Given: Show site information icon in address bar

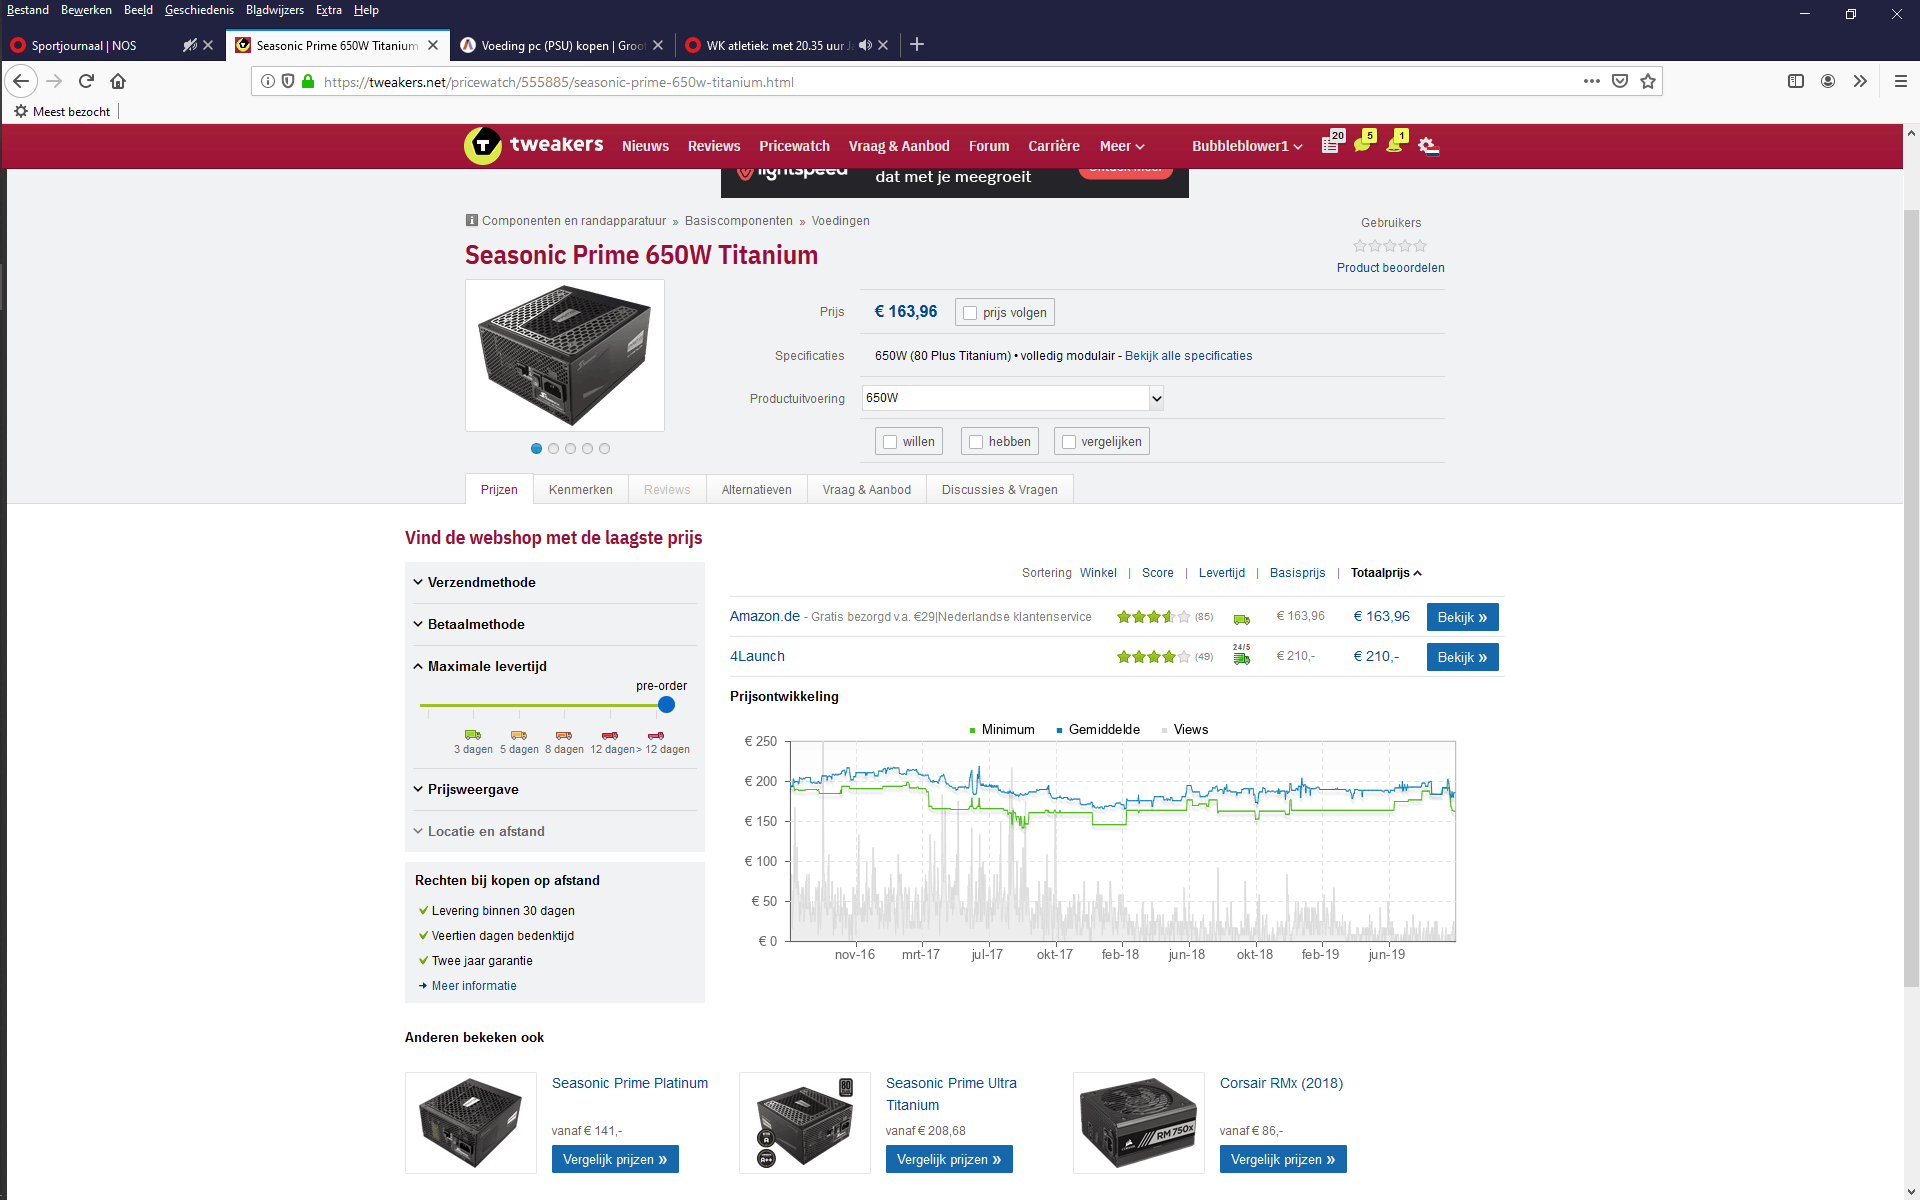Looking at the screenshot, I should [x=268, y=81].
